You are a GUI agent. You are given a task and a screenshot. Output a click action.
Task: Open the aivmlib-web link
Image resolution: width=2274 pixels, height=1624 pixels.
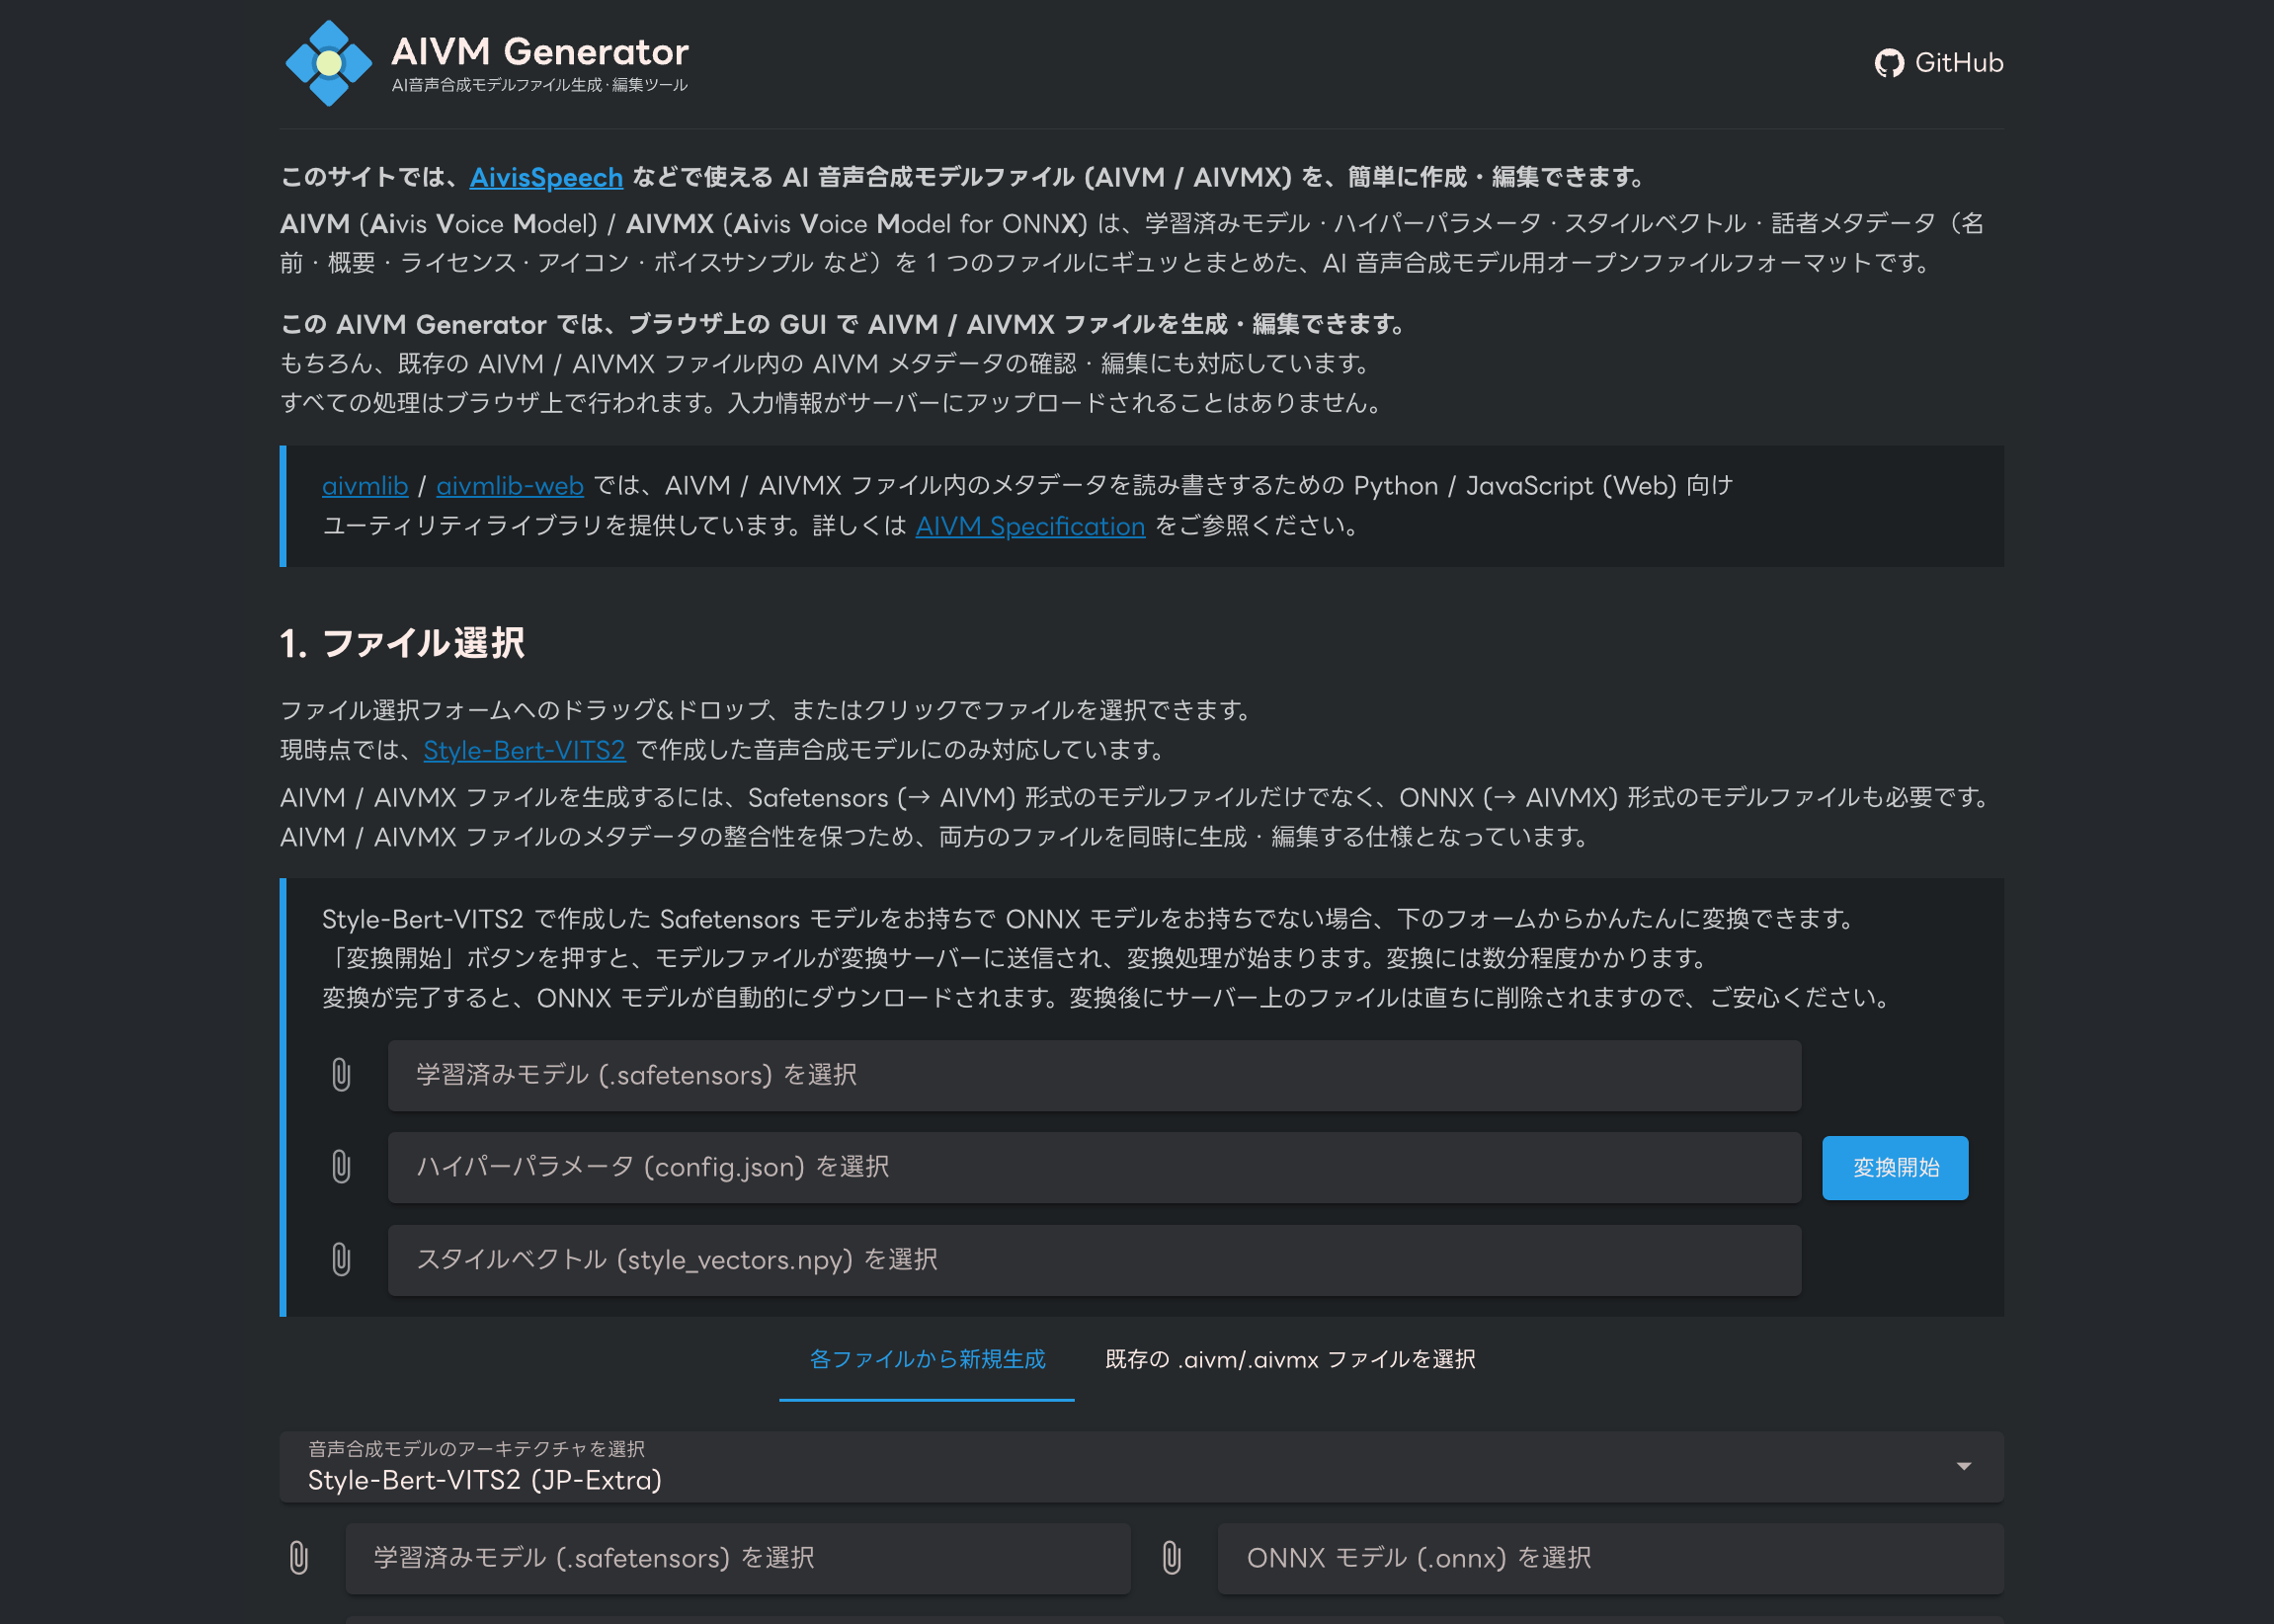coord(510,486)
